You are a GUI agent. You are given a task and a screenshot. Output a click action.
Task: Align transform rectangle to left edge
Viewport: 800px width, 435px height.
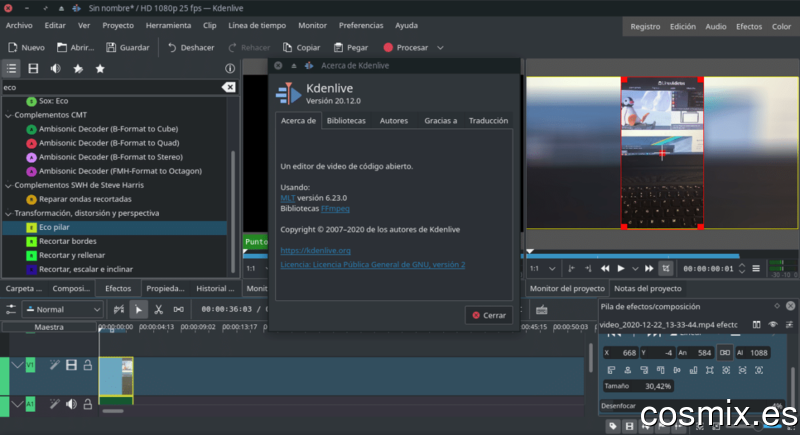click(611, 370)
